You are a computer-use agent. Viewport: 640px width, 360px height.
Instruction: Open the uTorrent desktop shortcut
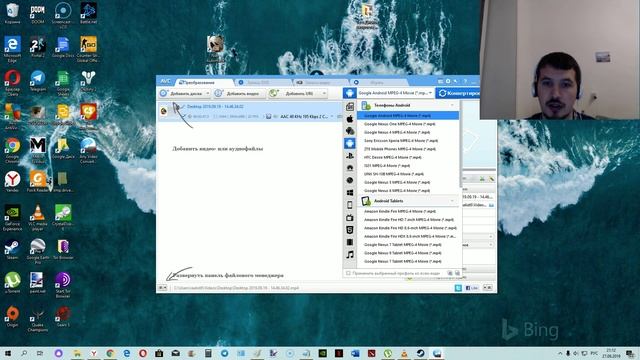[12, 282]
